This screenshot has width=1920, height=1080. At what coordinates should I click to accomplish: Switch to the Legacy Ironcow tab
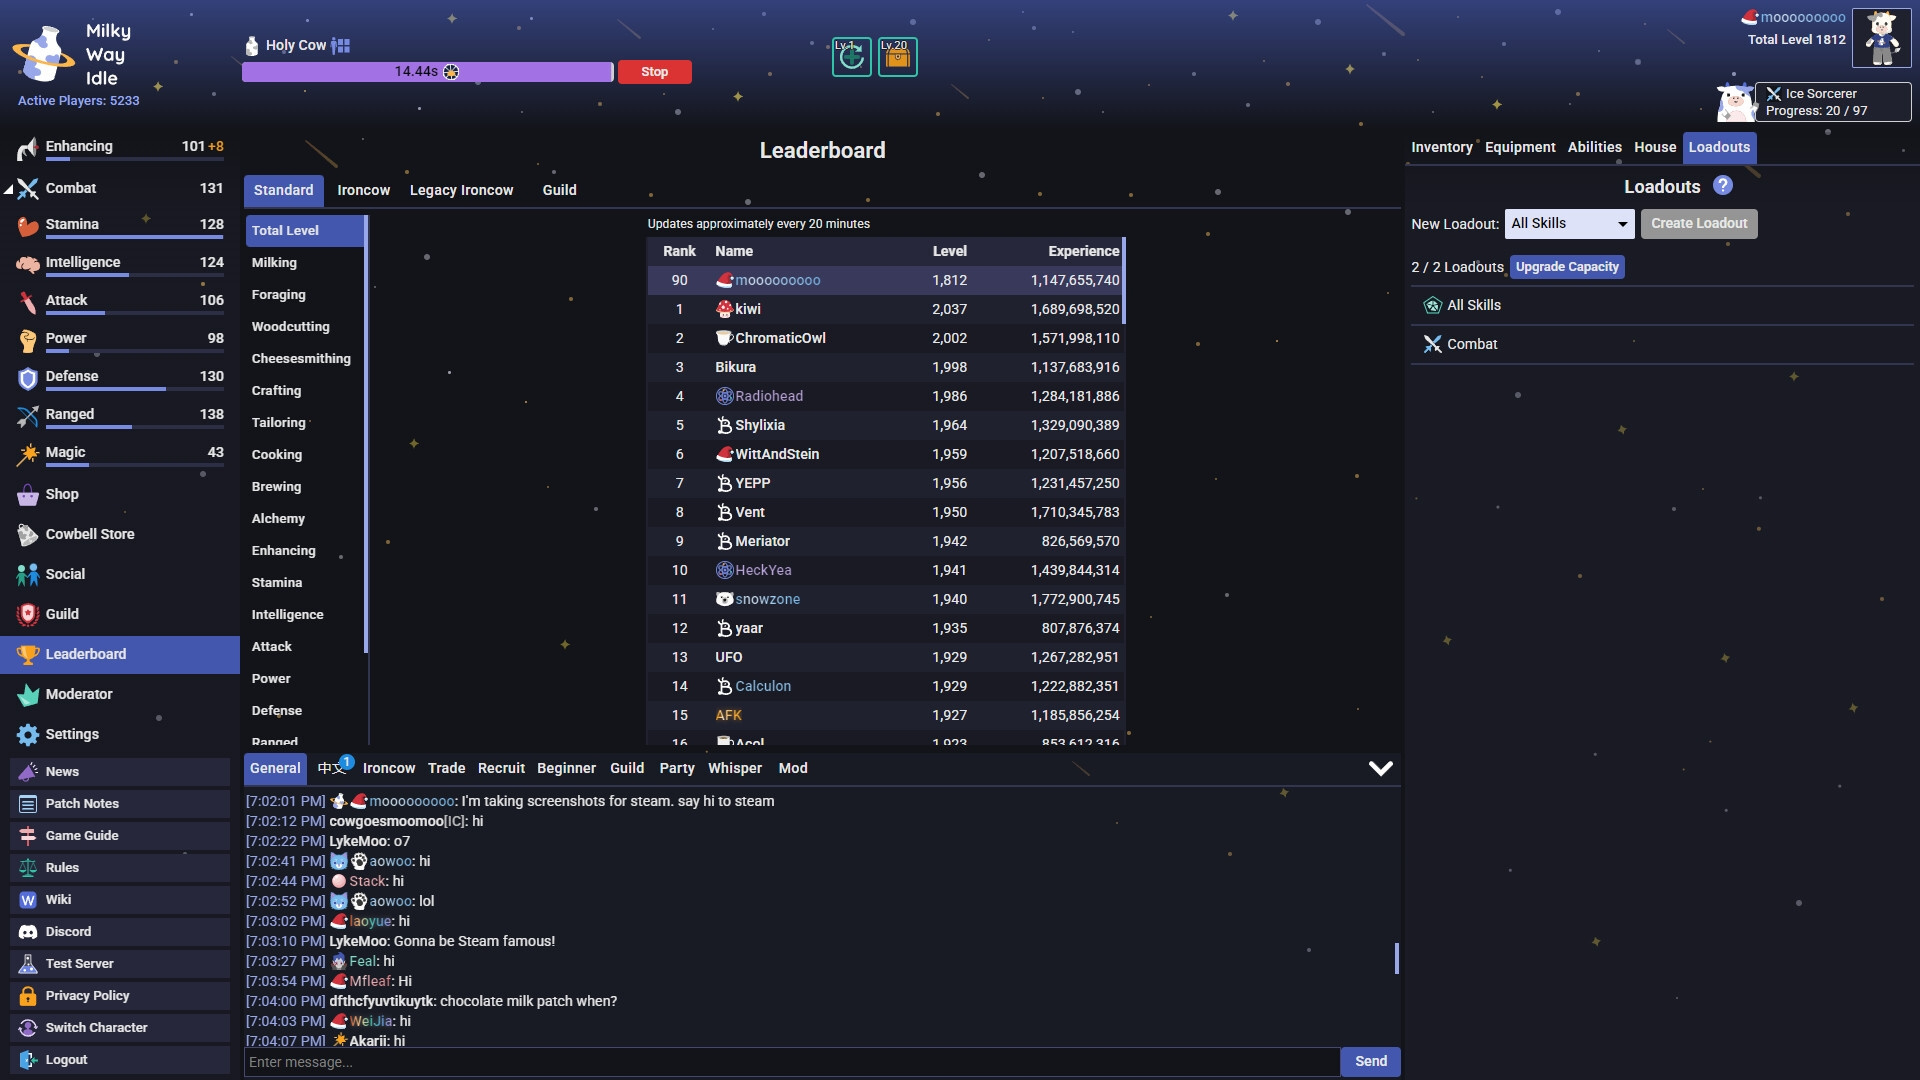461,190
